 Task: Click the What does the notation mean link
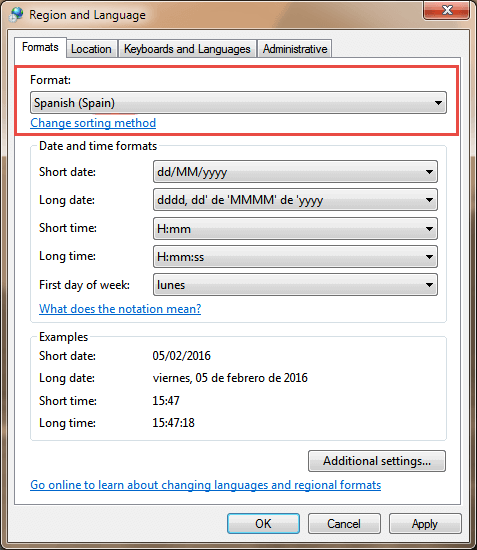pos(120,309)
